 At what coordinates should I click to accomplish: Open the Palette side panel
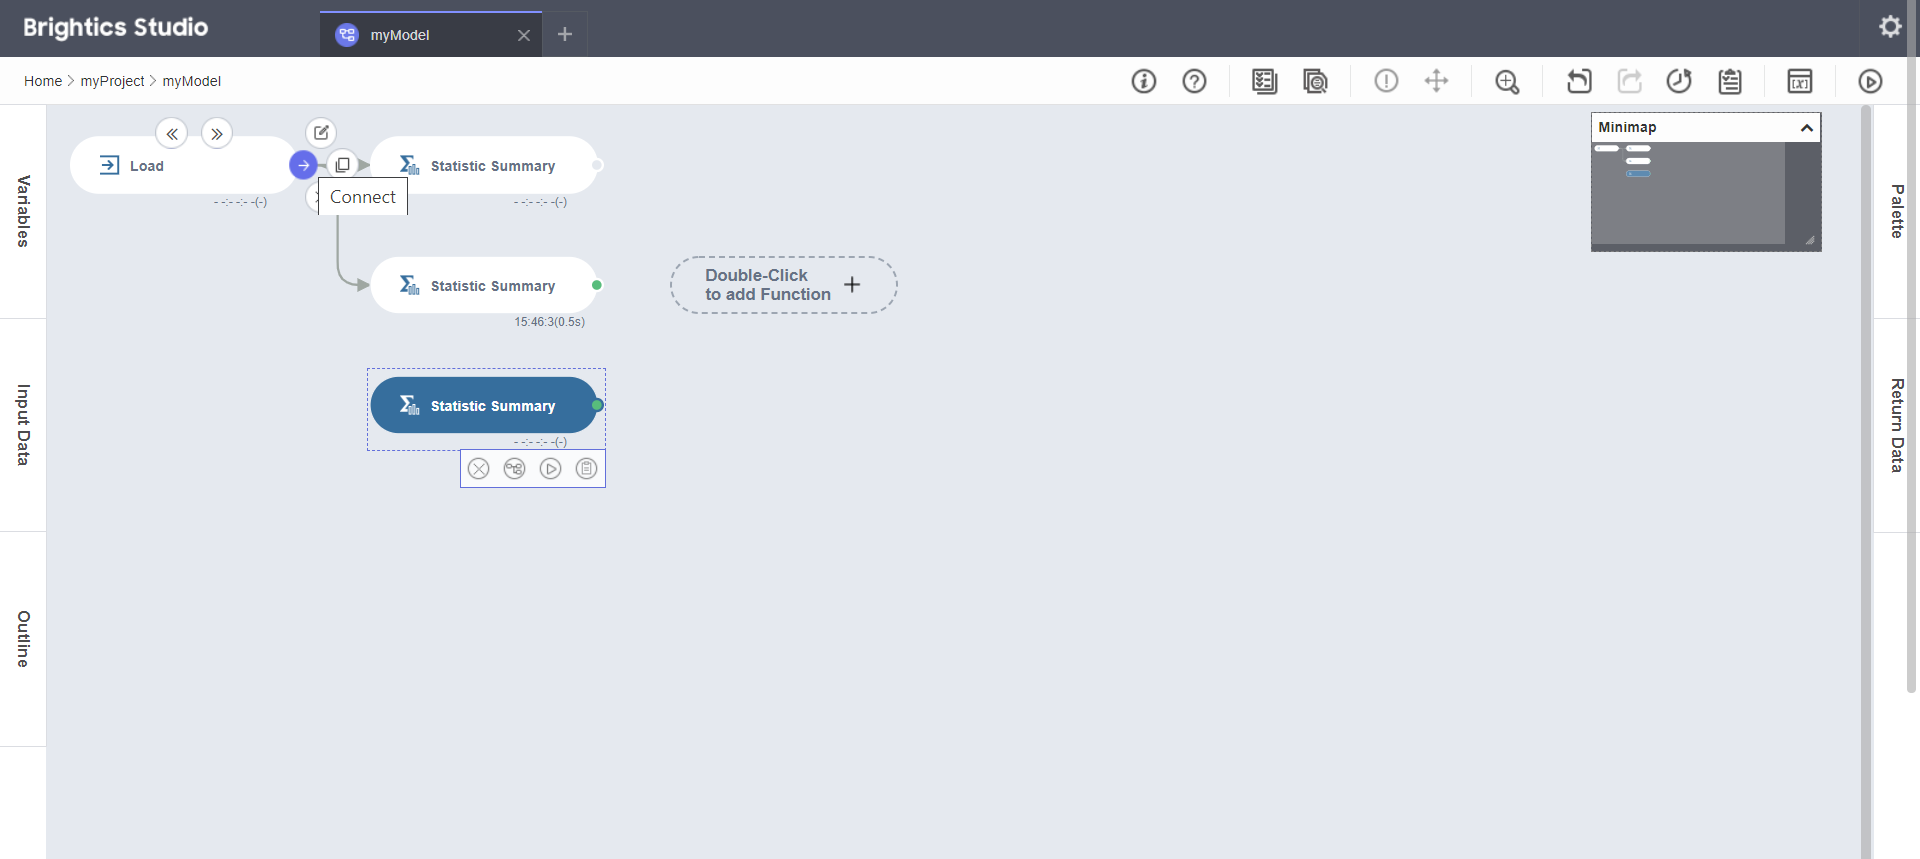1896,211
